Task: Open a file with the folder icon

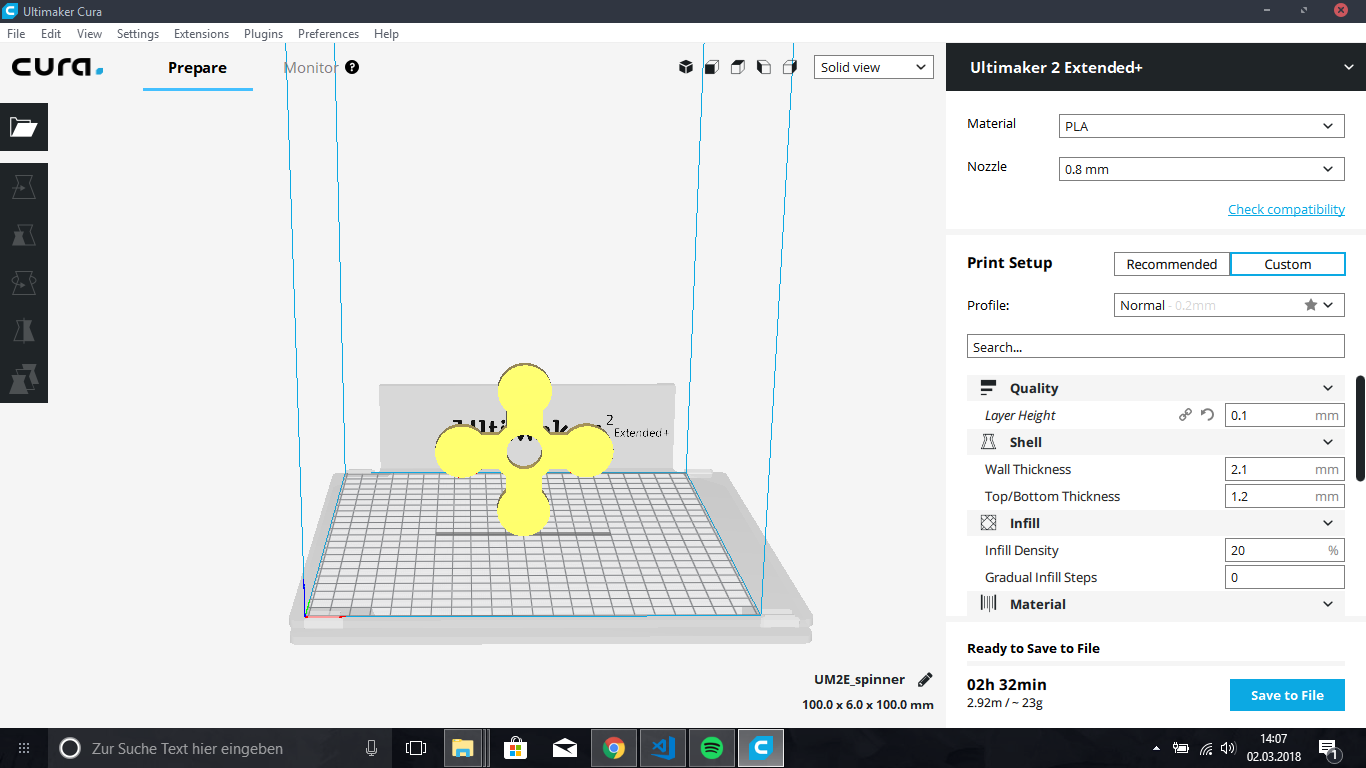Action: (x=24, y=127)
